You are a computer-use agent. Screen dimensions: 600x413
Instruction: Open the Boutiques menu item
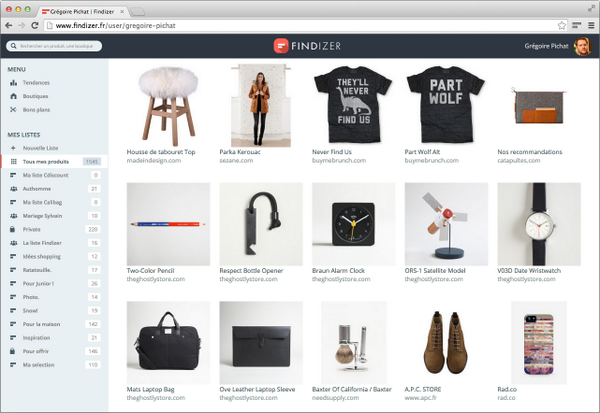[x=35, y=96]
